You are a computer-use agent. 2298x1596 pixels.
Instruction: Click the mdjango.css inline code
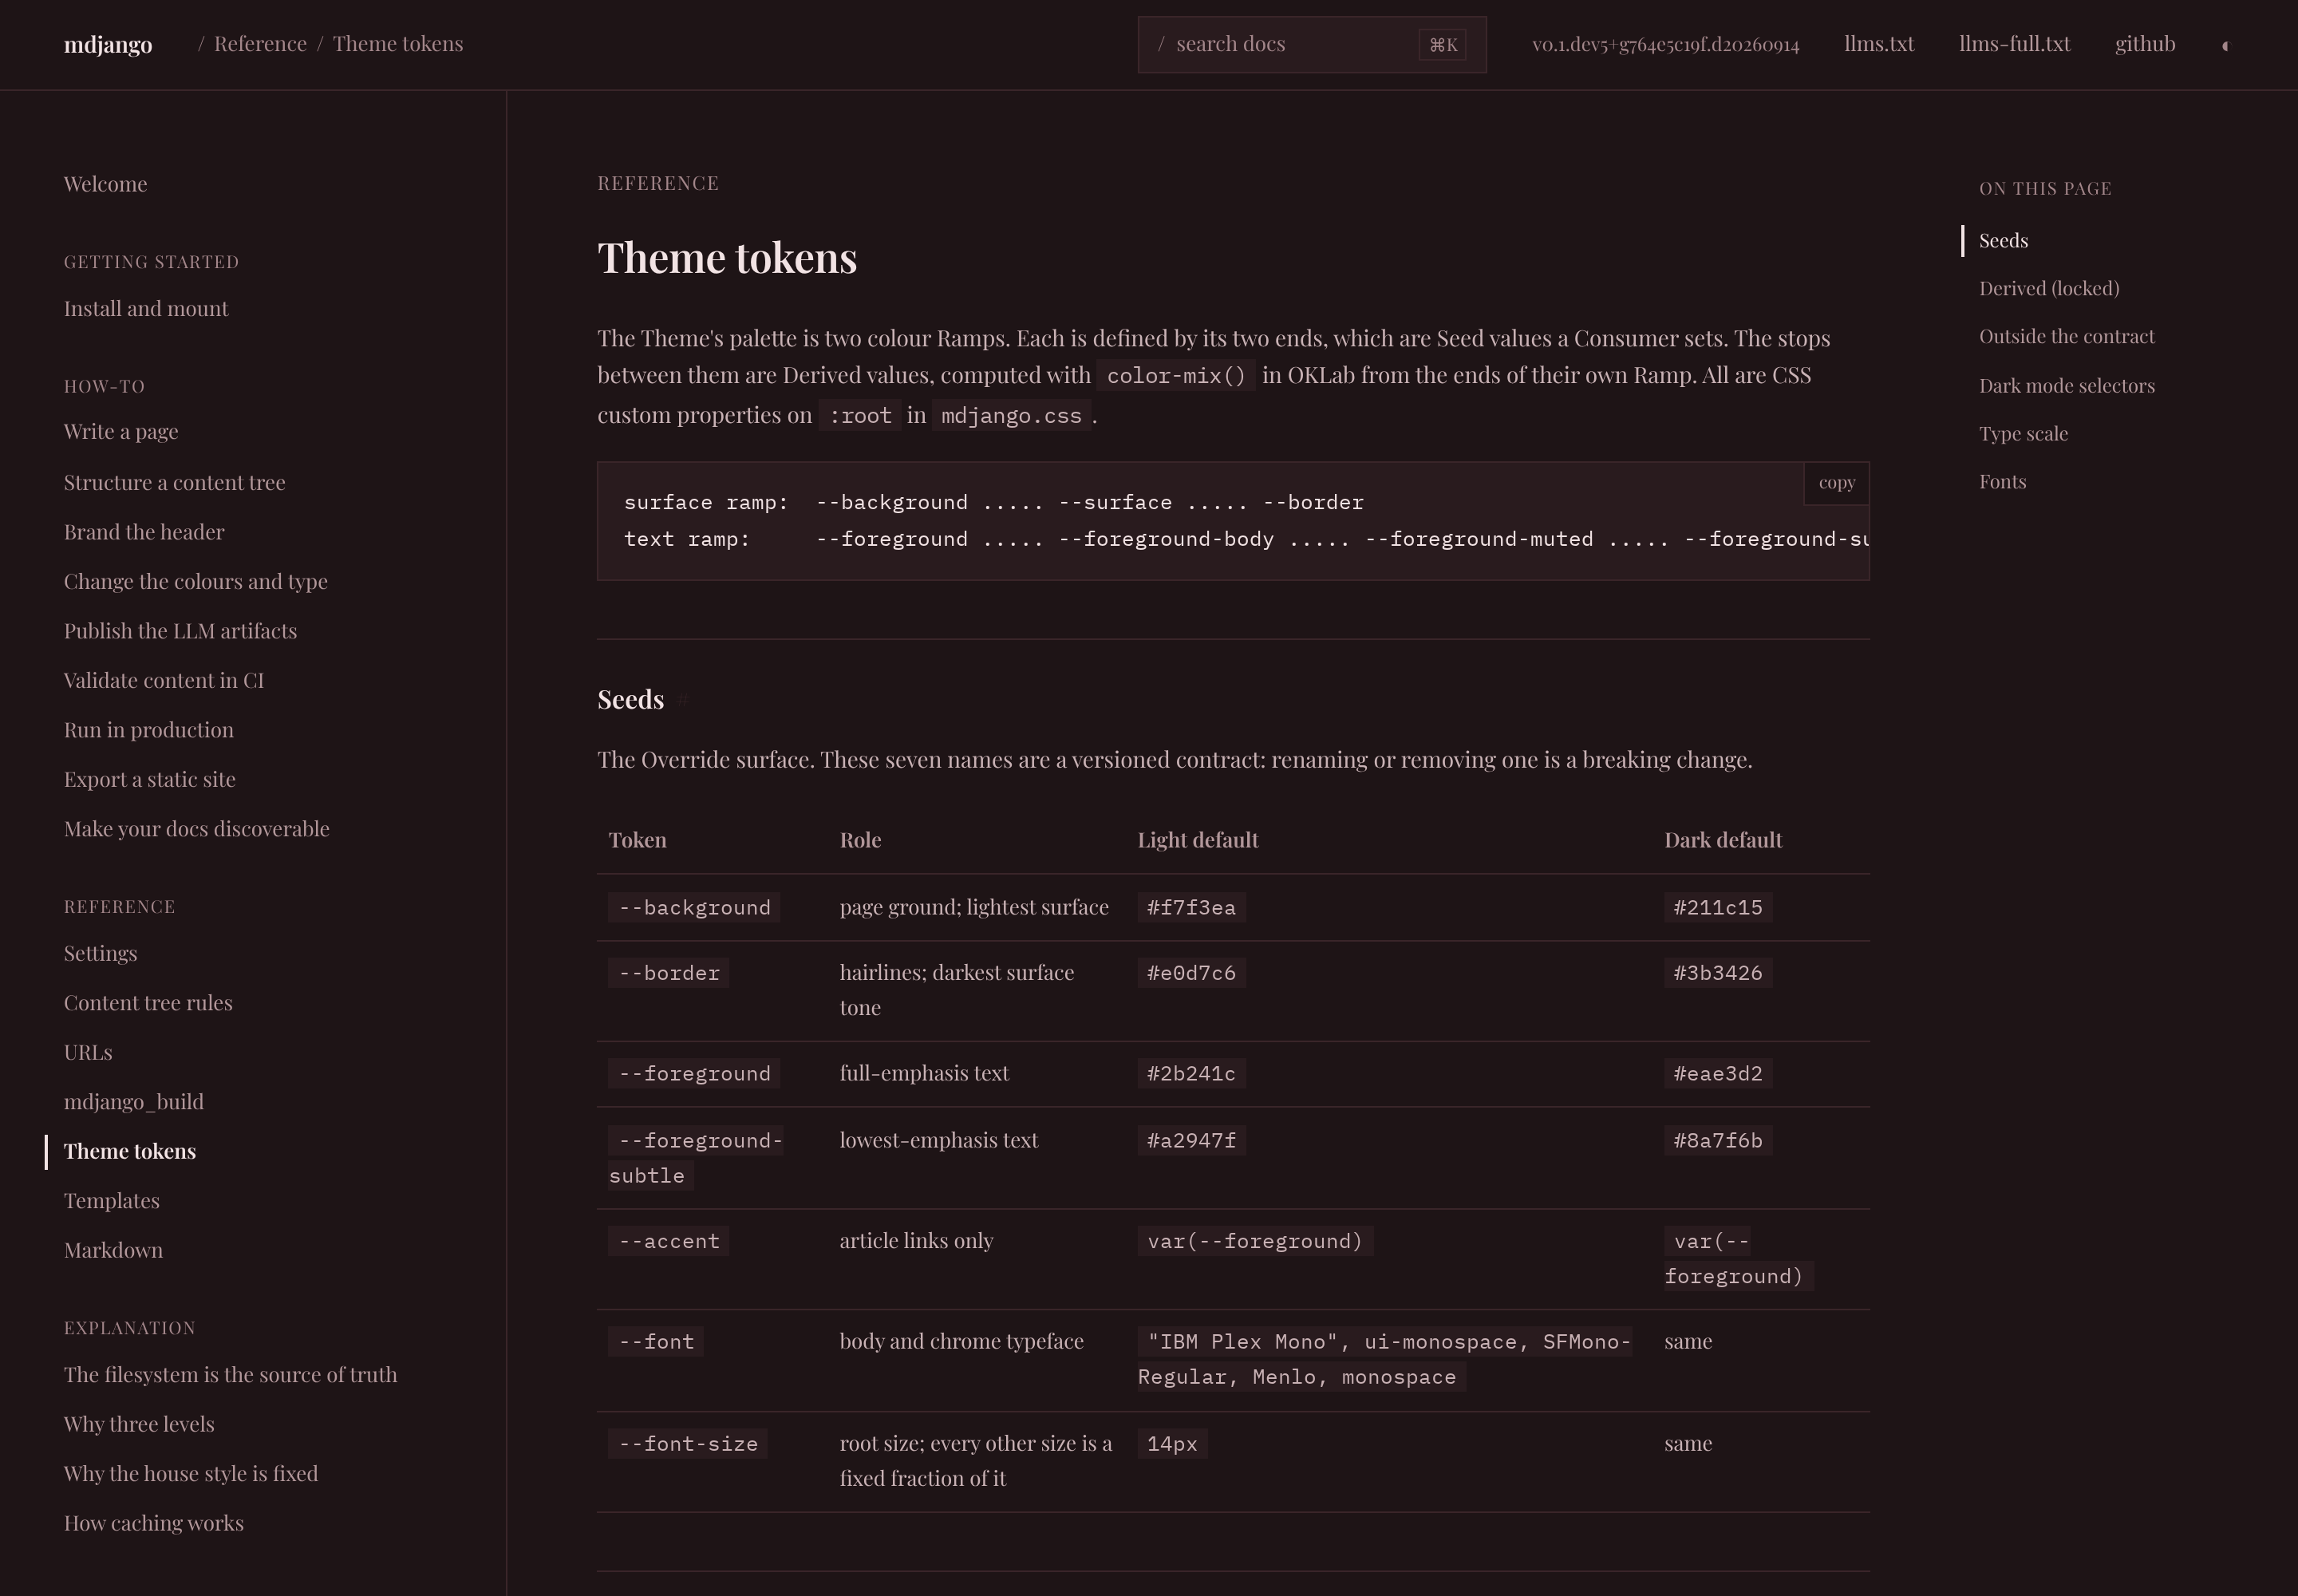tap(1011, 416)
